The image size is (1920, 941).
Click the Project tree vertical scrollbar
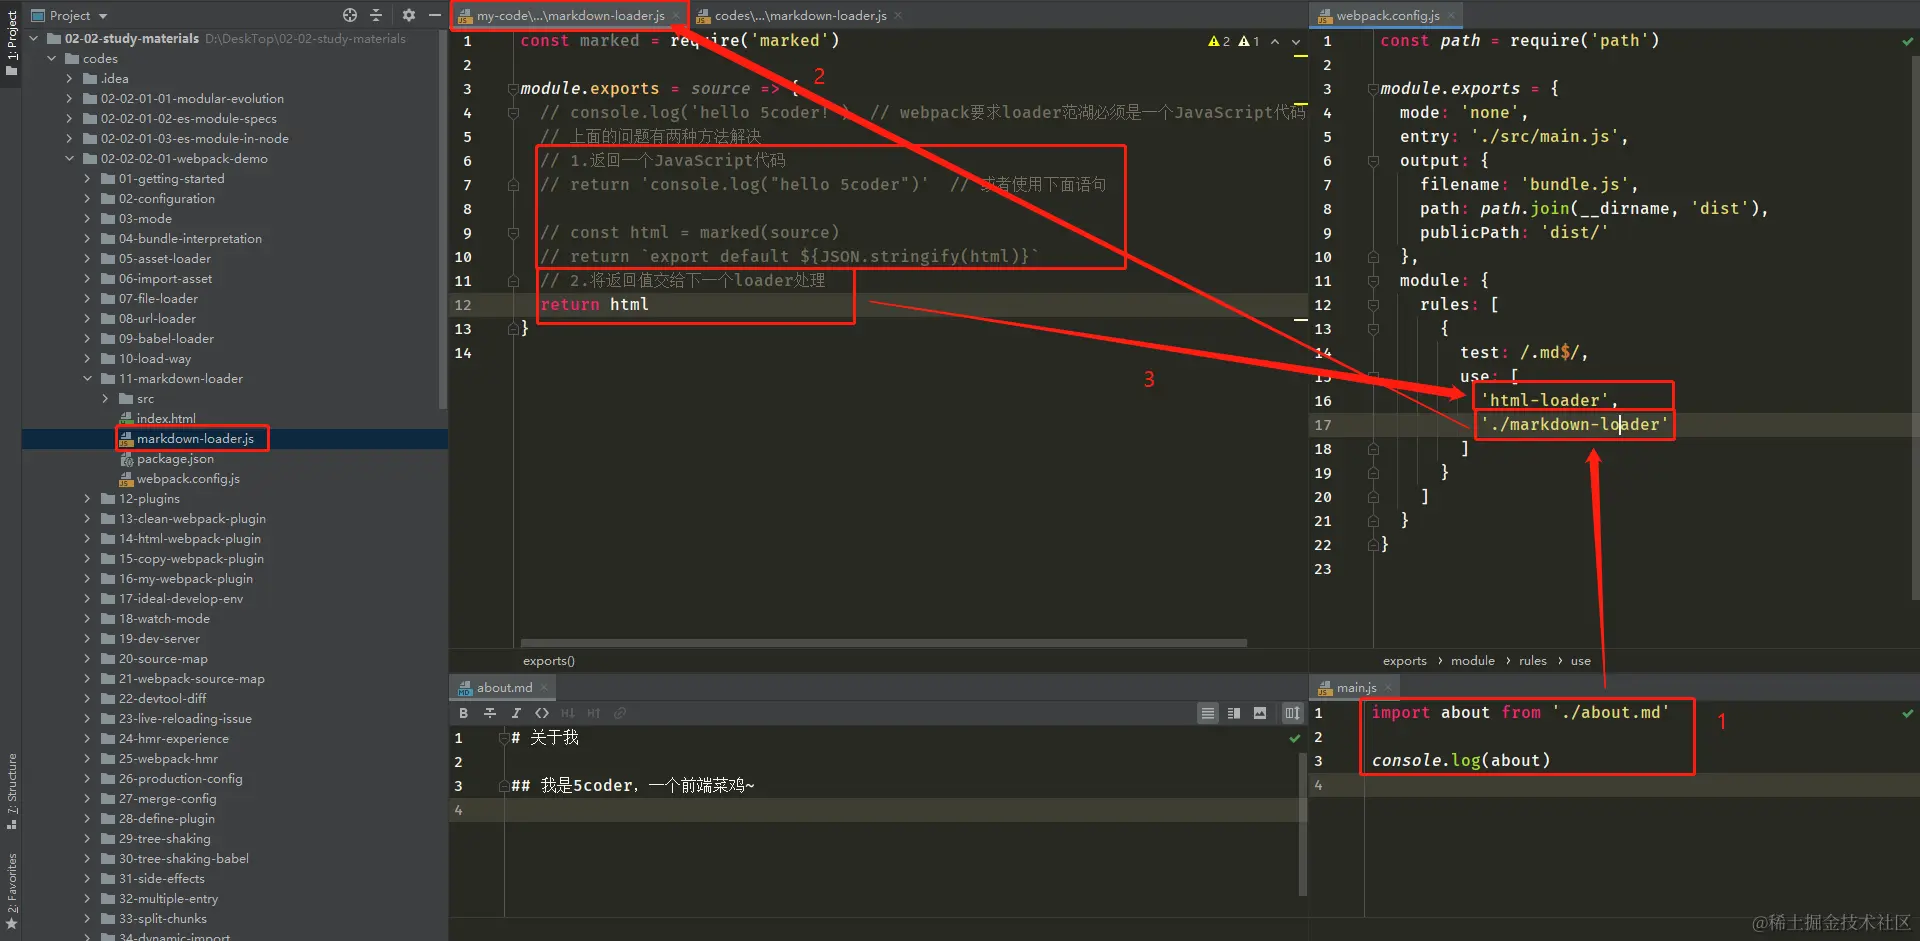(x=443, y=220)
